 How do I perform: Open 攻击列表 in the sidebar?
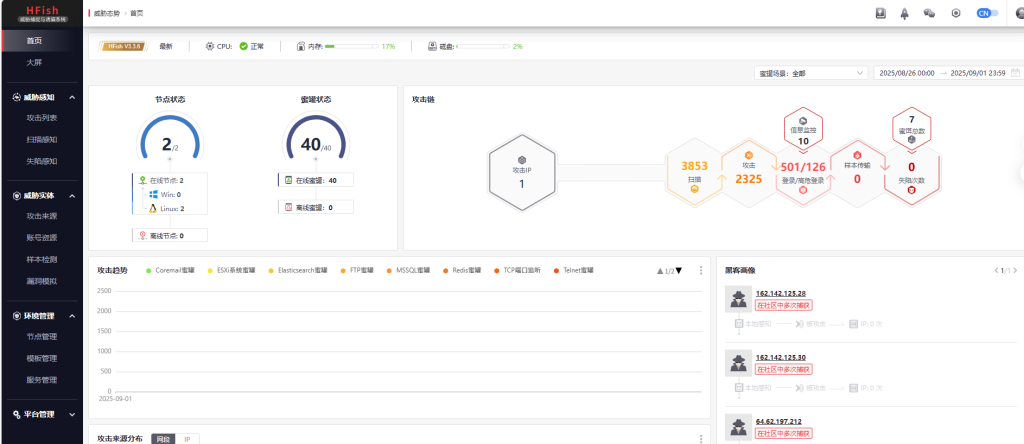(42, 118)
